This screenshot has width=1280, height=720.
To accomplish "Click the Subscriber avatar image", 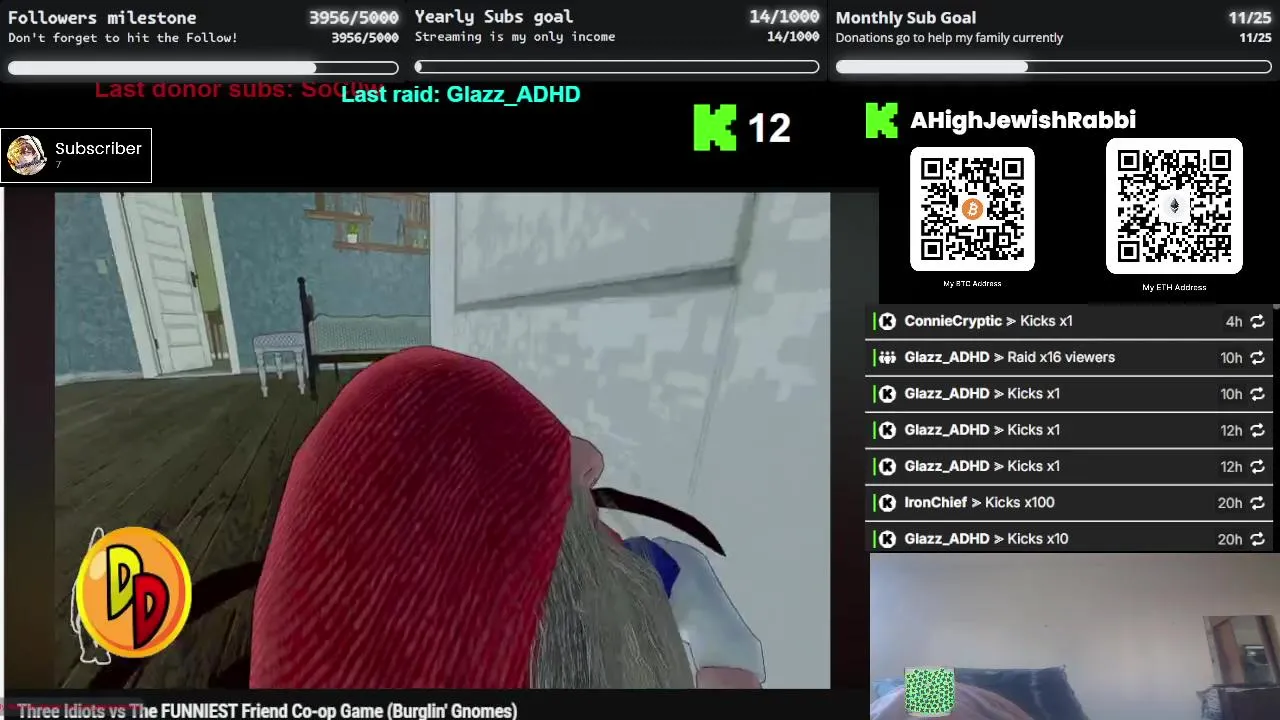I will [26, 155].
